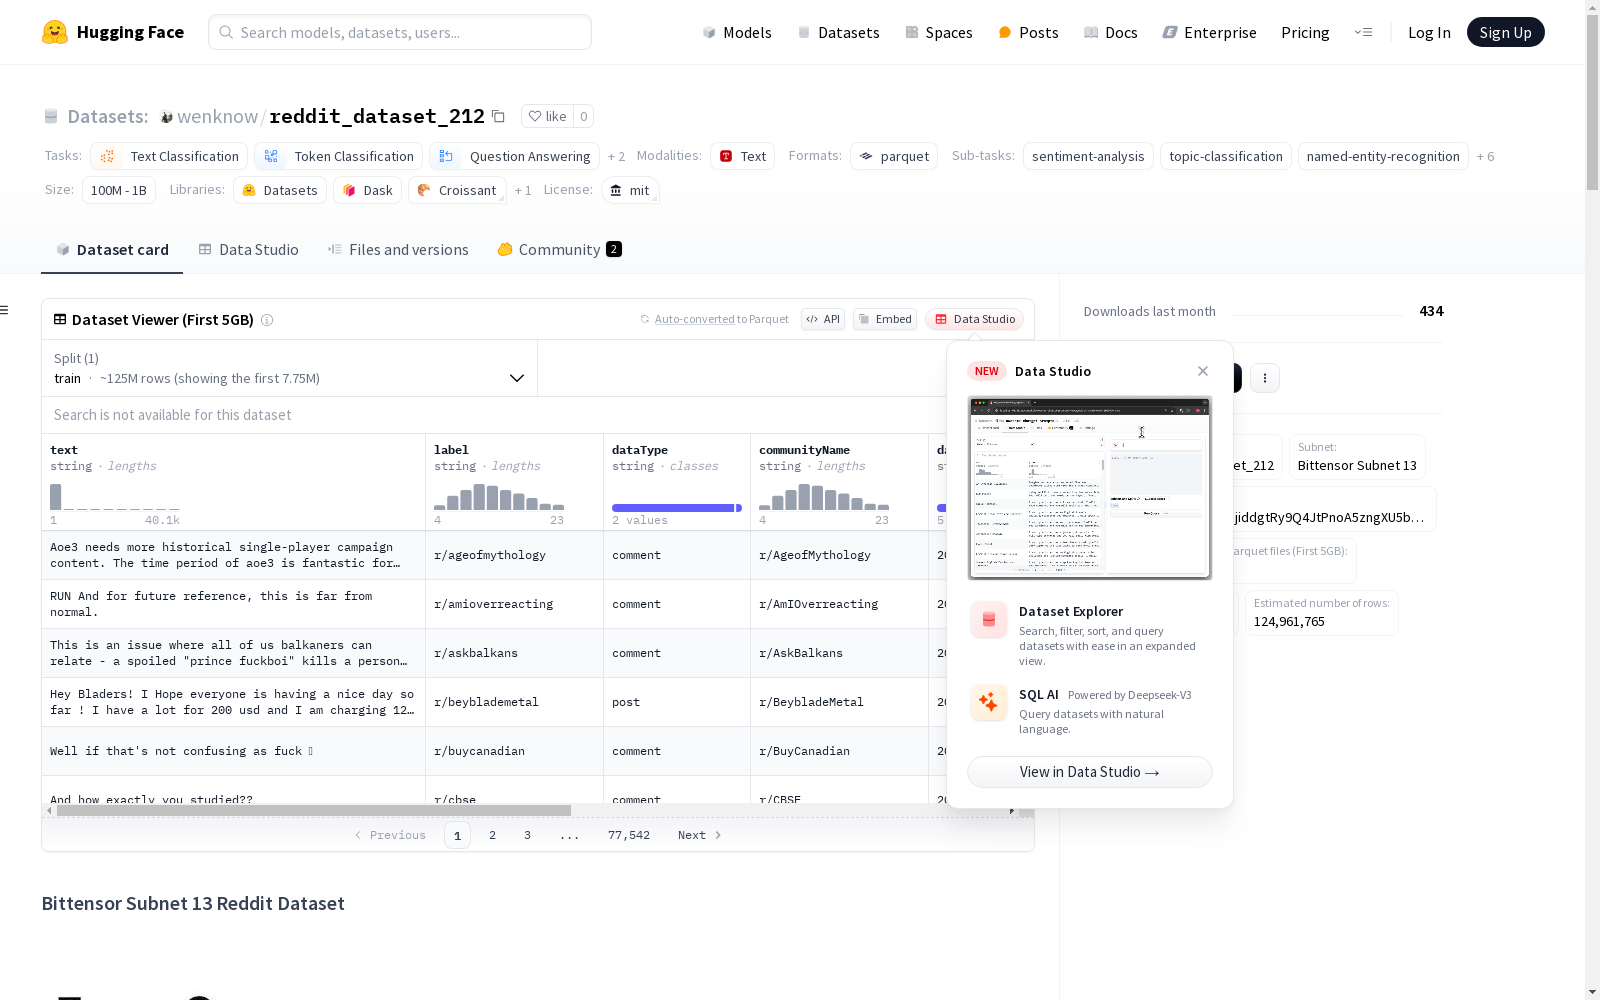Click the datasets icon beside Datasets heading
This screenshot has height=1000, width=1600.
coord(51,117)
